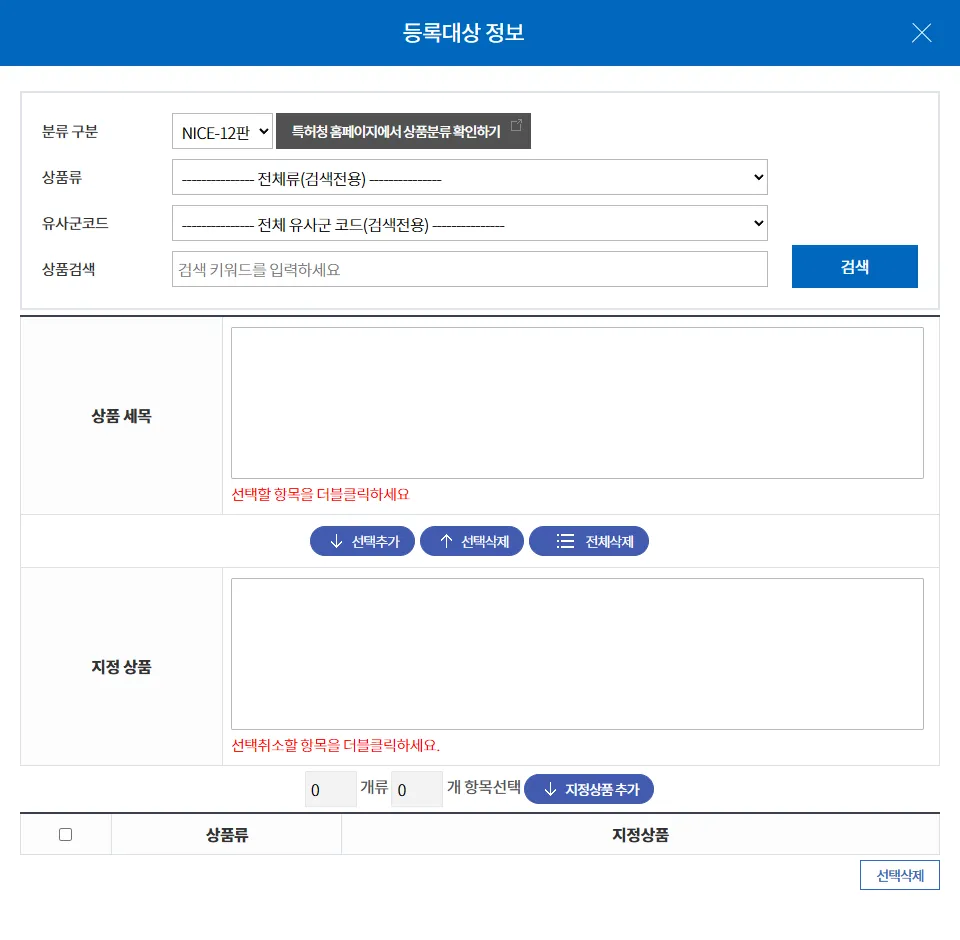Screen dimensions: 960x940
Task: Toggle the select-all checkbox in table header
Action: 66,834
